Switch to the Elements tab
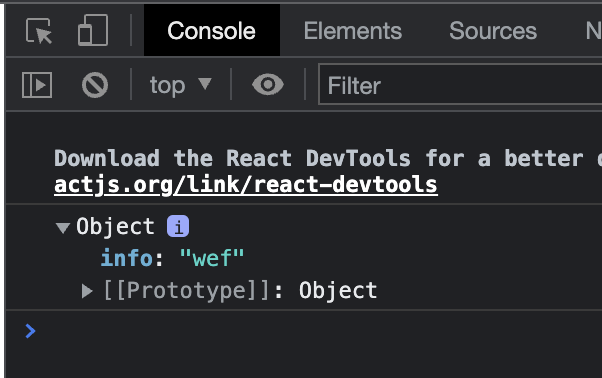 [352, 31]
